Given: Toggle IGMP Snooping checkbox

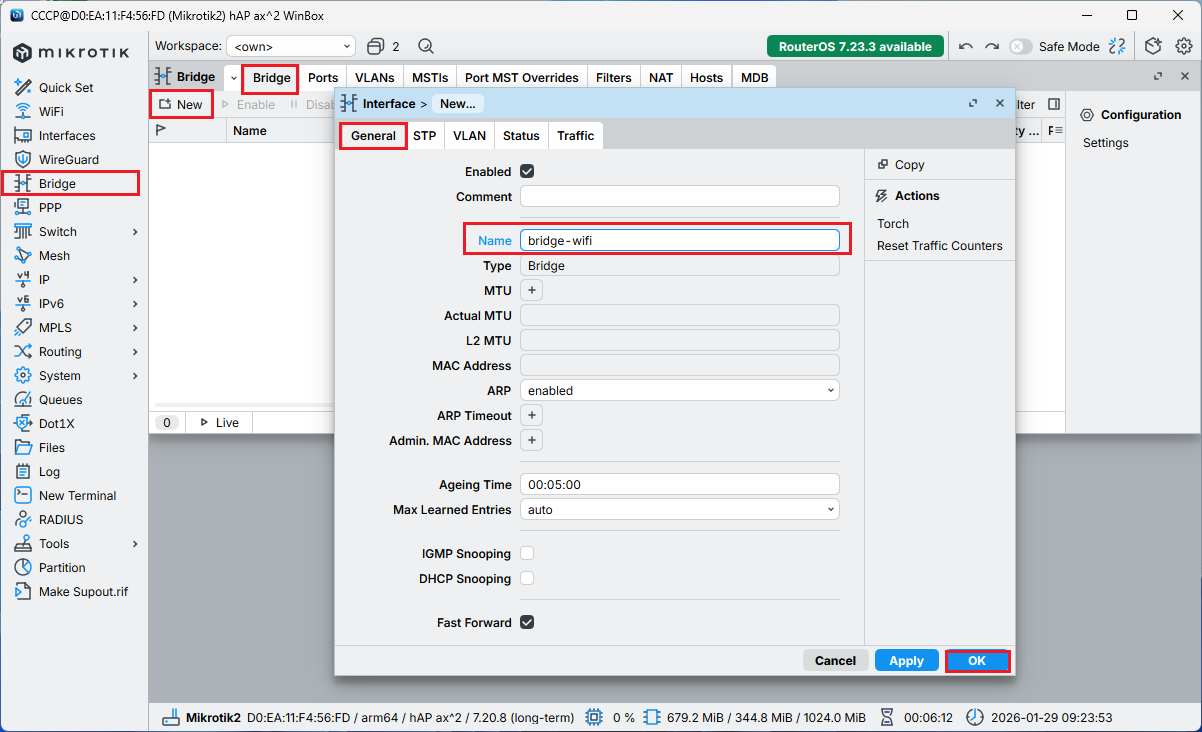Looking at the screenshot, I should click(x=527, y=554).
